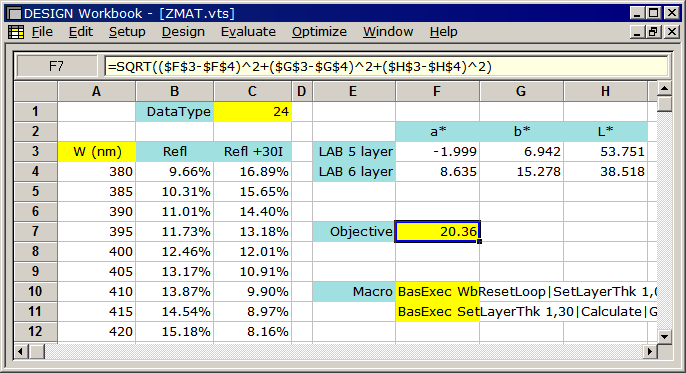Maximize the DESIGN Workbook window
The width and height of the screenshot is (686, 373).
(x=654, y=13)
